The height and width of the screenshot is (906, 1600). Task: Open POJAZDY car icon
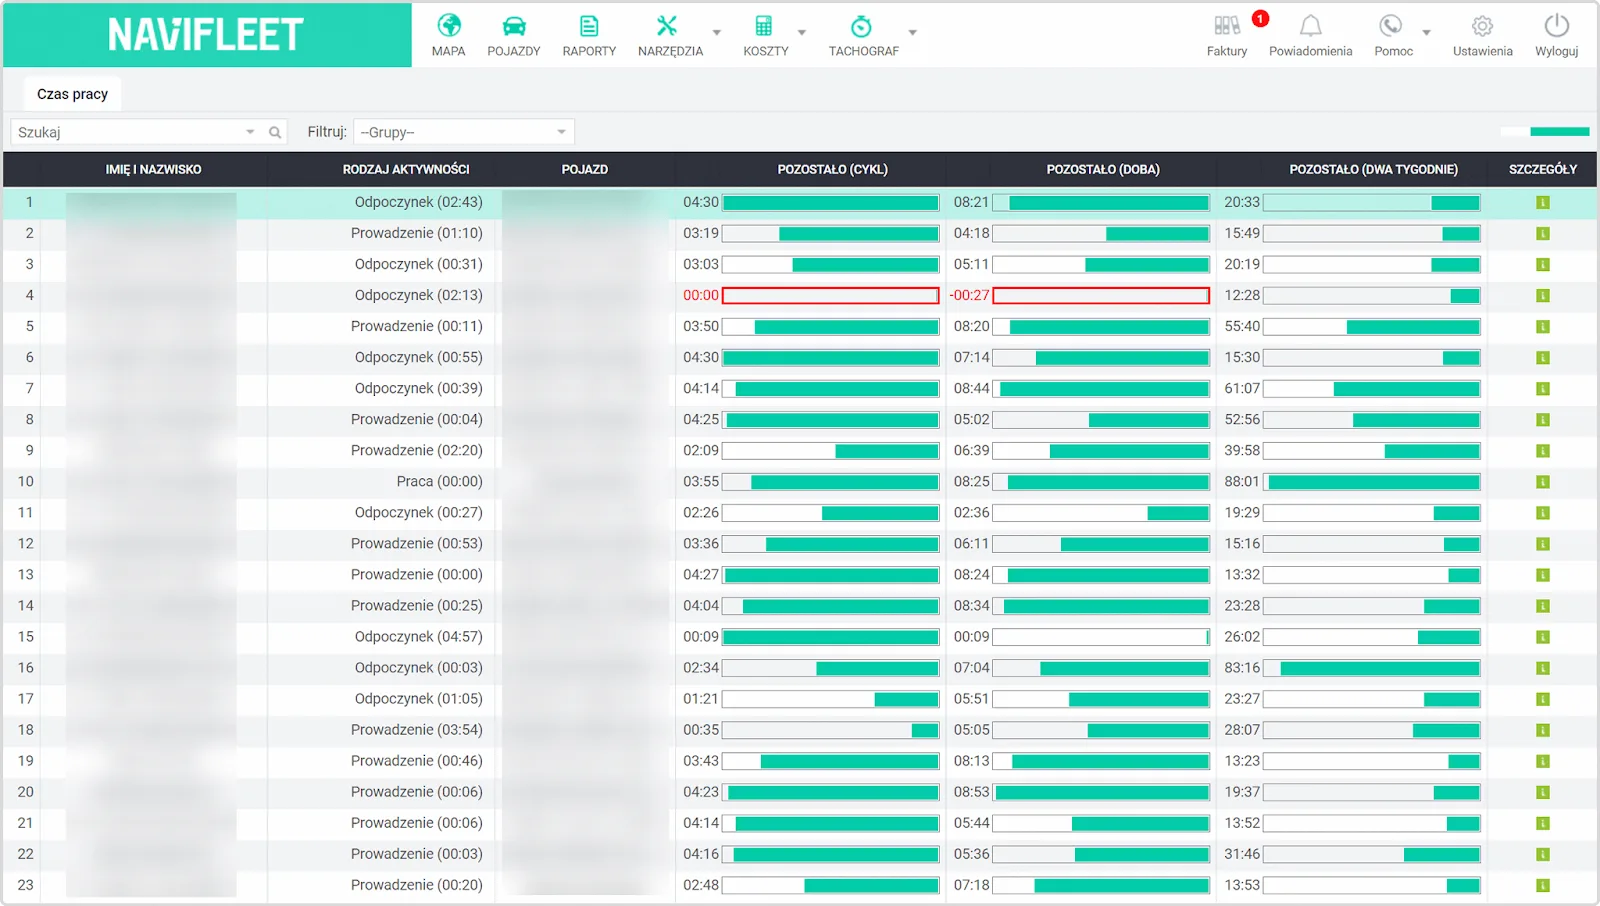pos(513,26)
